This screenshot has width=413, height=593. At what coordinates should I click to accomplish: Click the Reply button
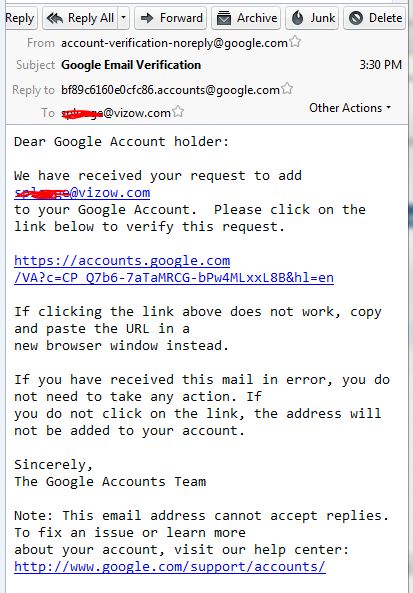pos(21,18)
